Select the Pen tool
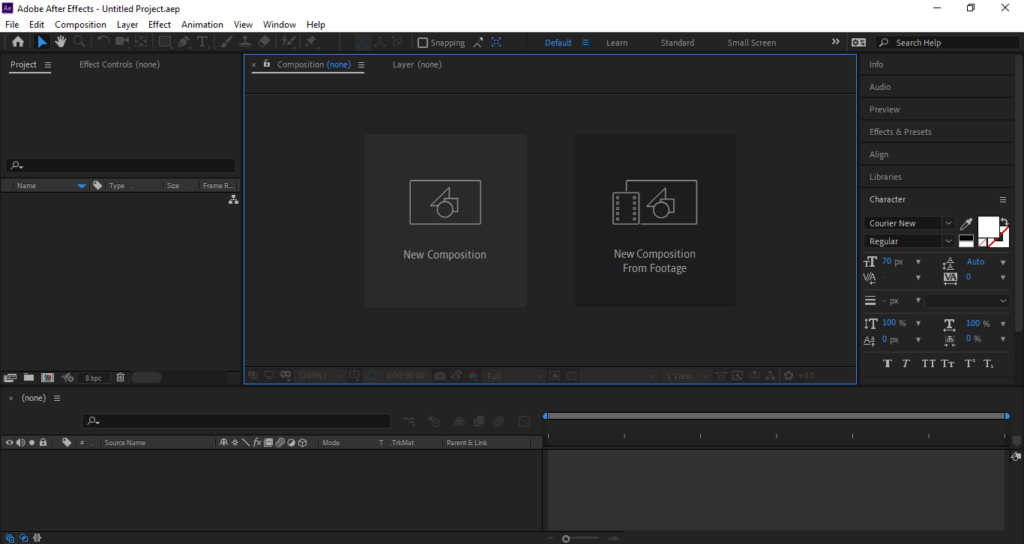 184,42
